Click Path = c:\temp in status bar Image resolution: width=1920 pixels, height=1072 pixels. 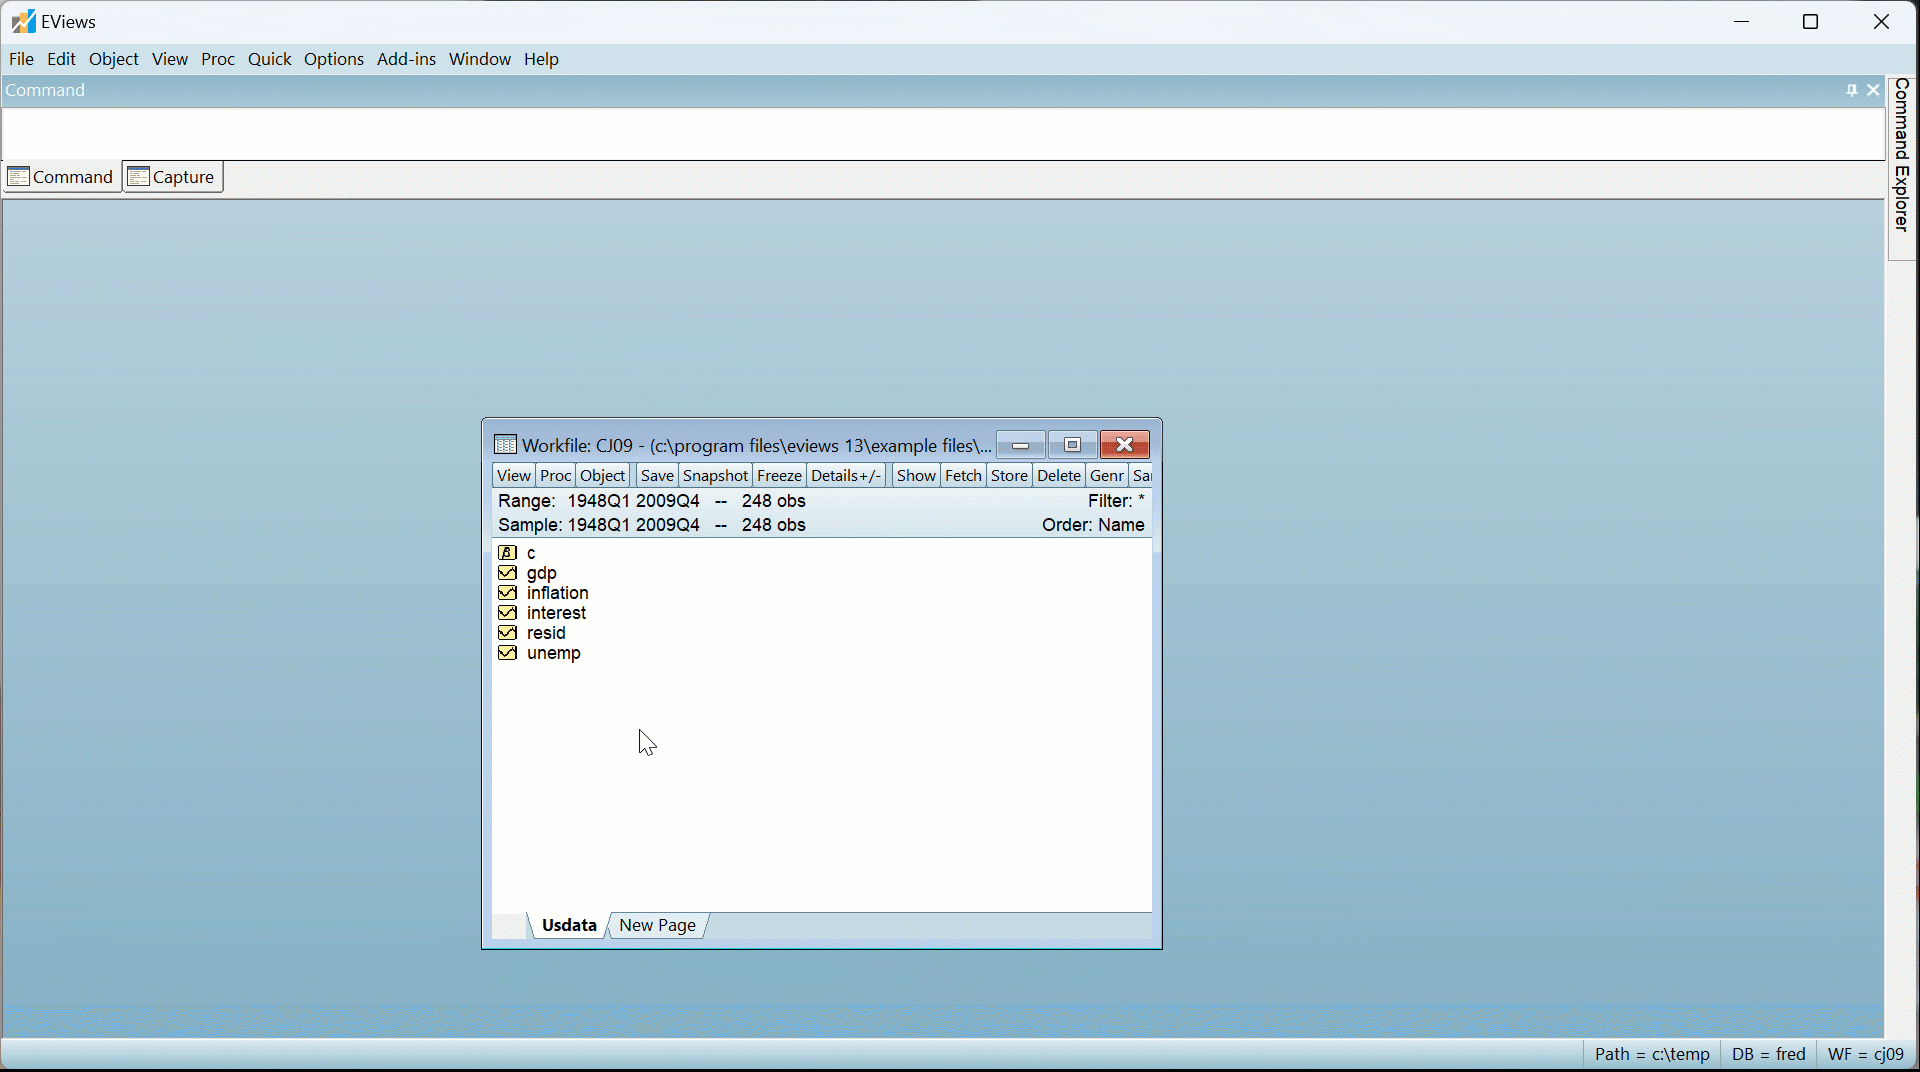coord(1652,1055)
